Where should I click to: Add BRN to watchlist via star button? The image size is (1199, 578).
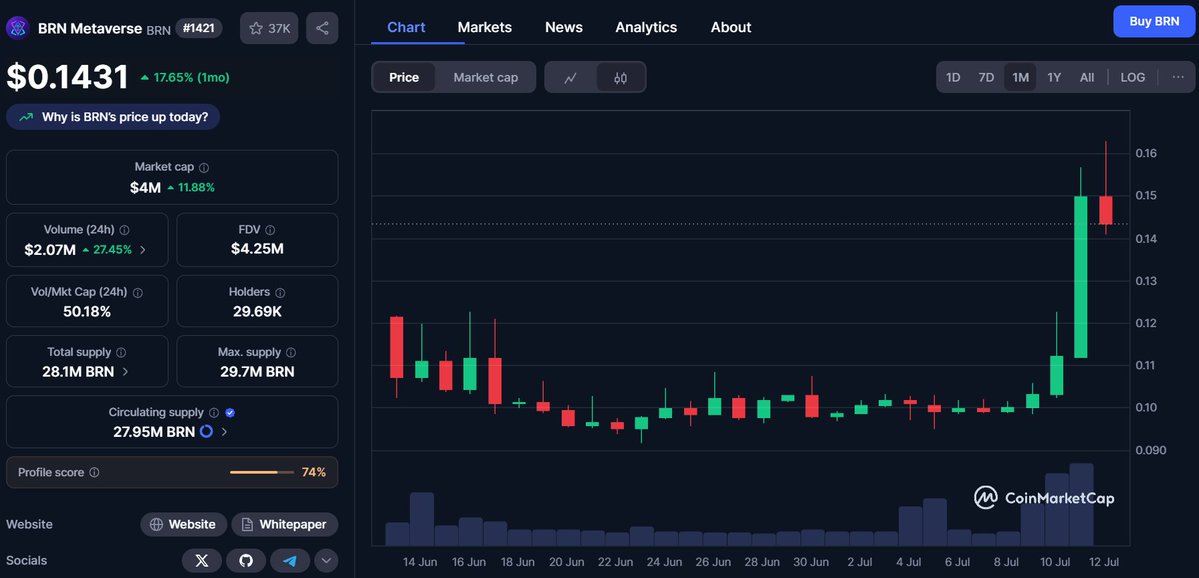269,28
